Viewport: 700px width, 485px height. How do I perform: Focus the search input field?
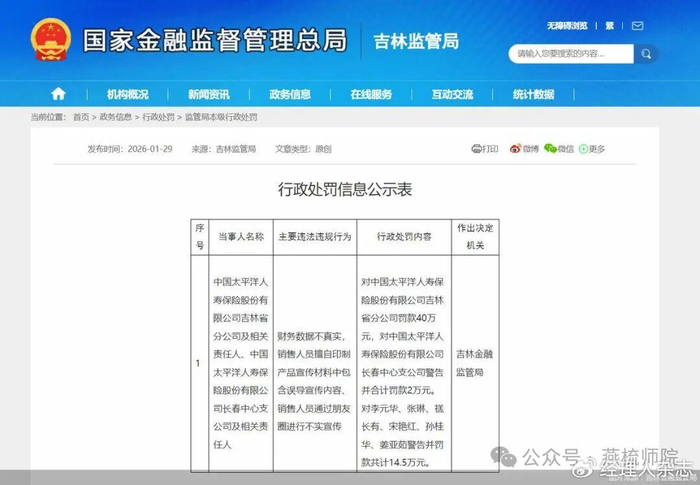tap(571, 54)
